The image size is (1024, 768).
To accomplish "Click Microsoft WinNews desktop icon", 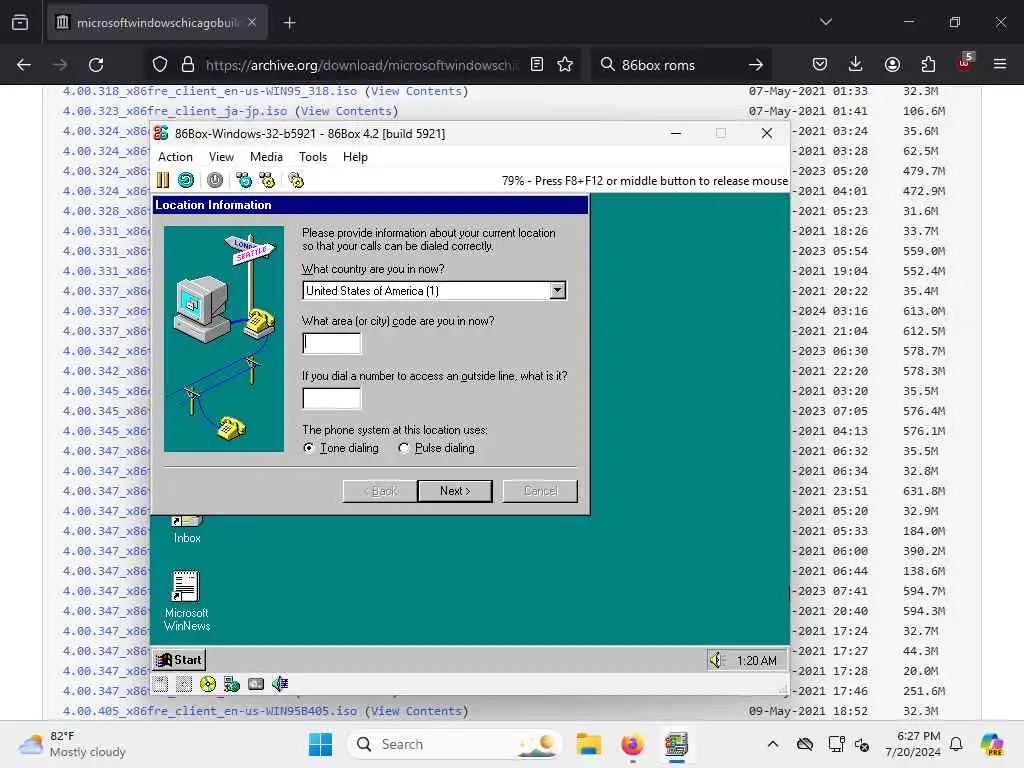I will pyautogui.click(x=187, y=601).
